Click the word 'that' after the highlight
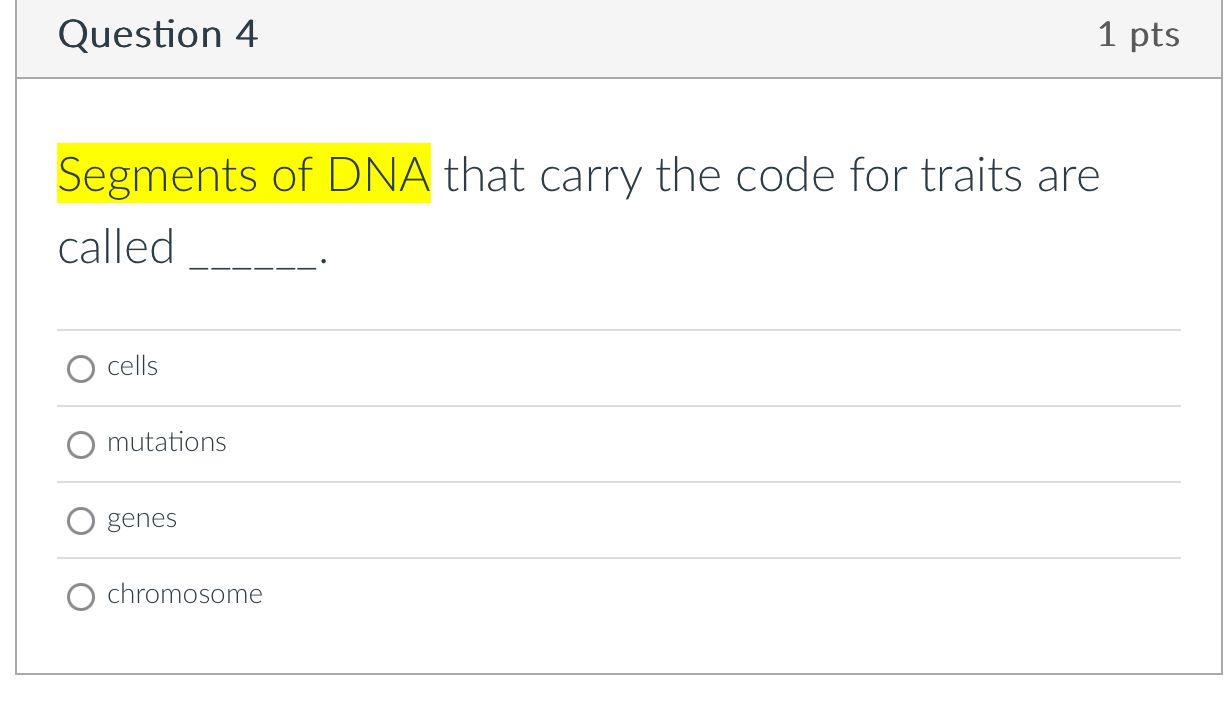 (x=485, y=176)
